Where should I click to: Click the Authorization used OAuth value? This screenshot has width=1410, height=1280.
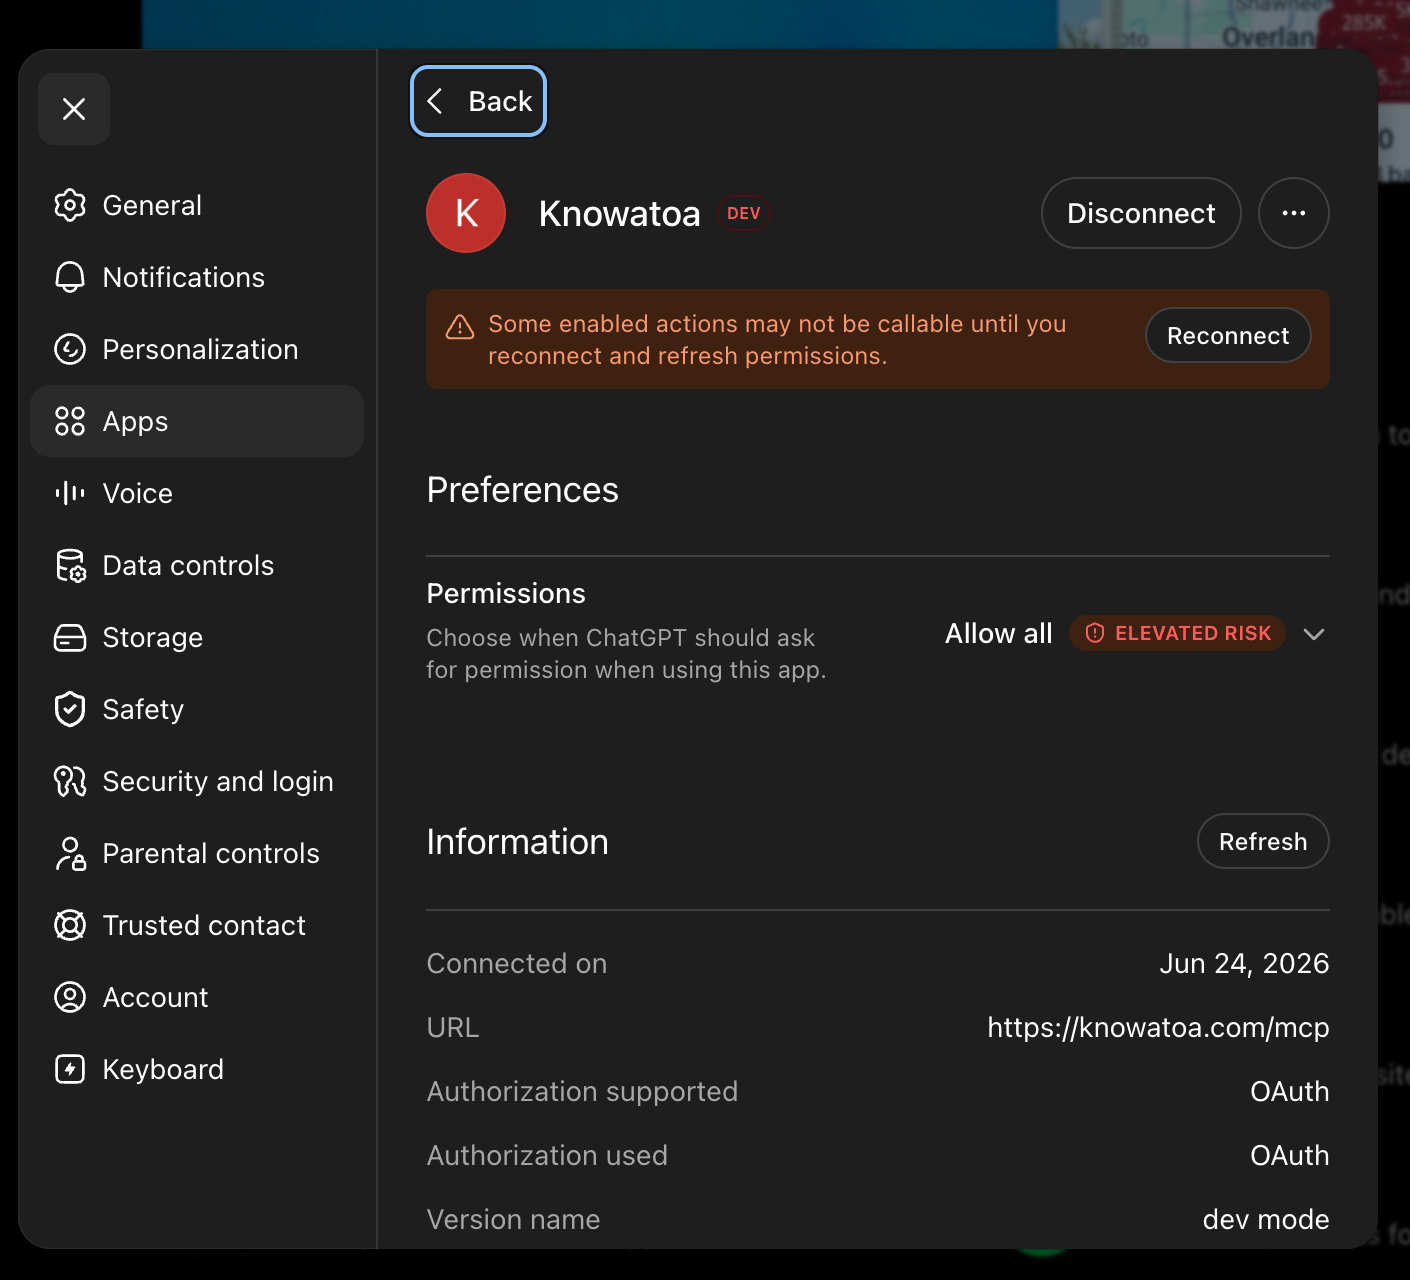(1290, 1155)
